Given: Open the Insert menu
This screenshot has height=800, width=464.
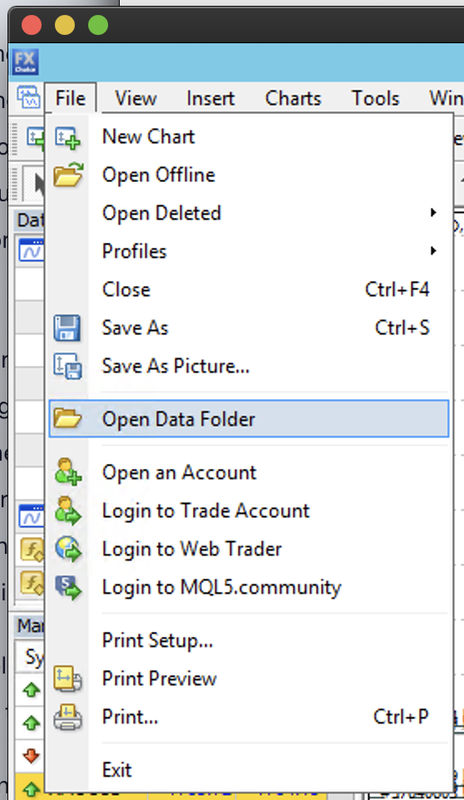Looking at the screenshot, I should [210, 98].
